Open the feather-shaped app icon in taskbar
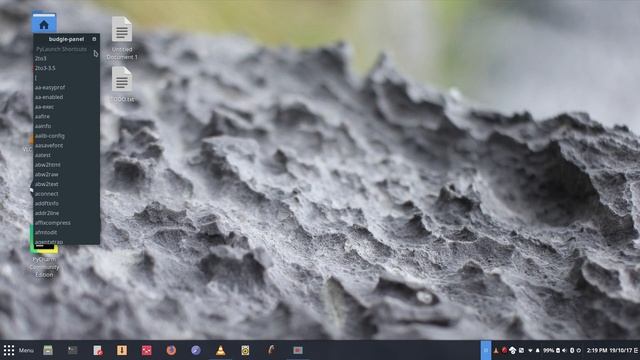Screen dimensions: 640x360 pyautogui.click(x=271, y=350)
